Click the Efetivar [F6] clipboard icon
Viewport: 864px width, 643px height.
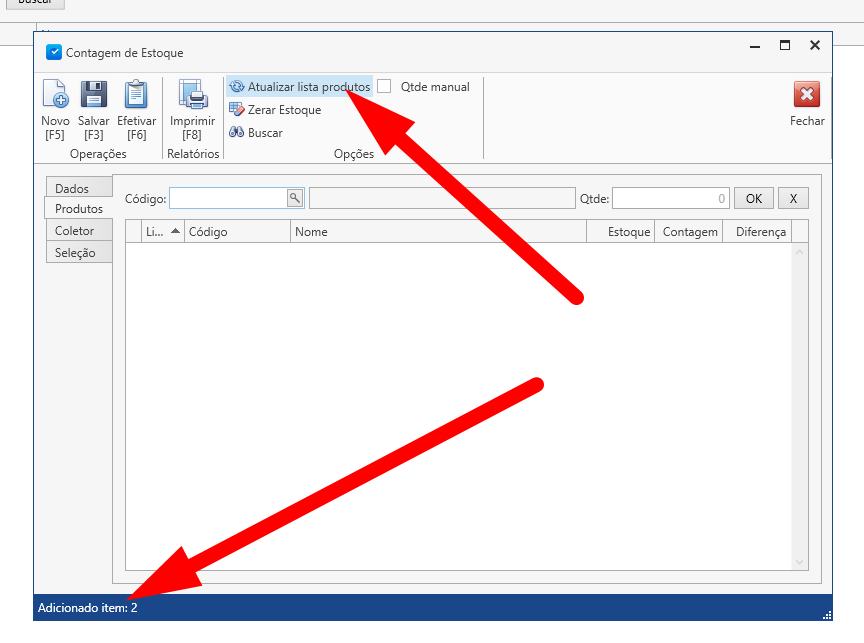136,96
